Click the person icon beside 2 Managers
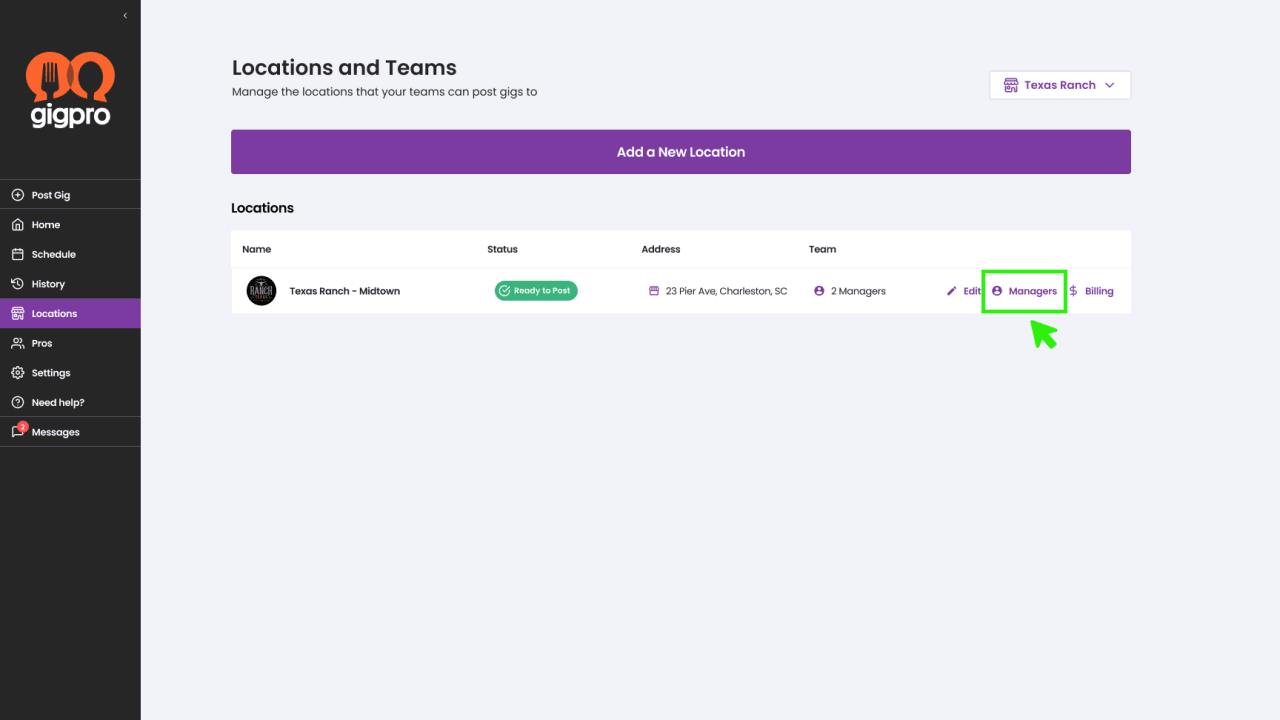 point(819,291)
